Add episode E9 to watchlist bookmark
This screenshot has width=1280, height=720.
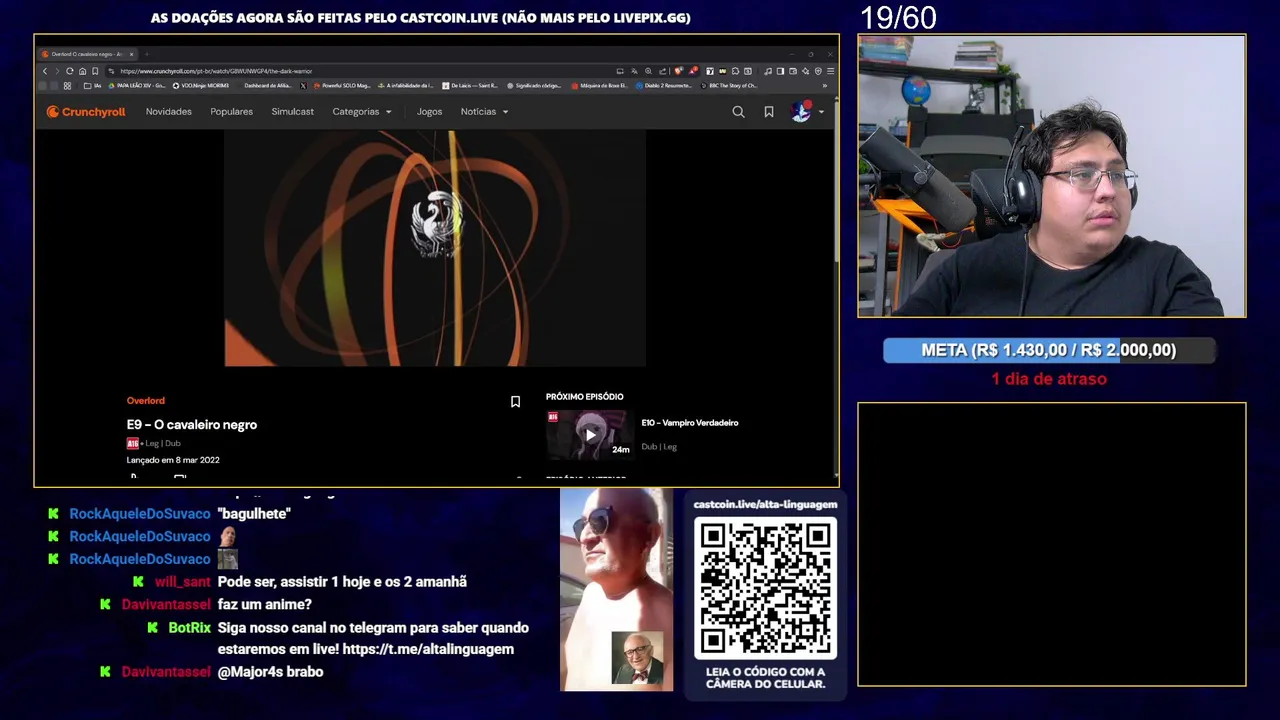[515, 402]
